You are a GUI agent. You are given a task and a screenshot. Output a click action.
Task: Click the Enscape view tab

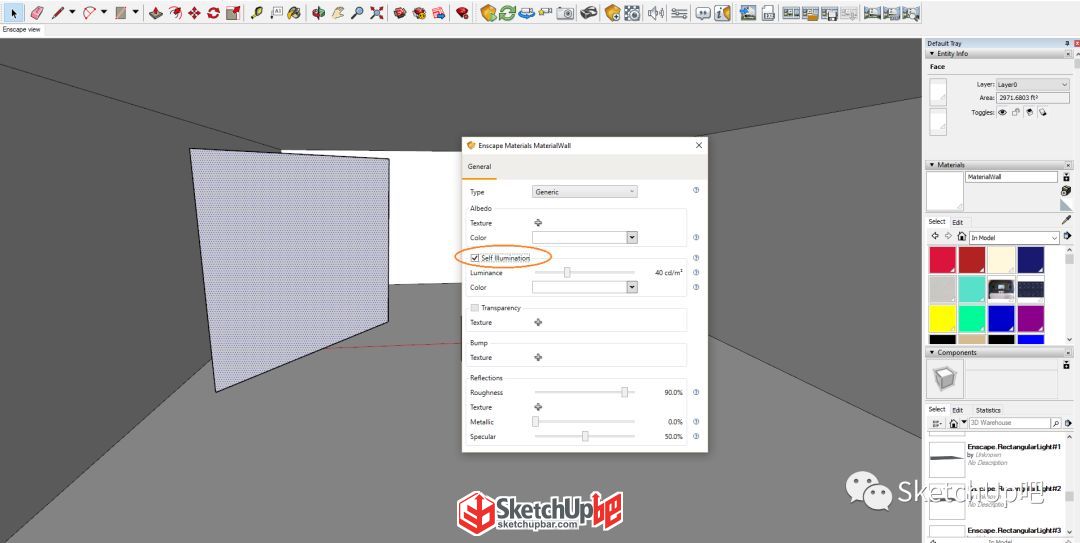tap(21, 30)
